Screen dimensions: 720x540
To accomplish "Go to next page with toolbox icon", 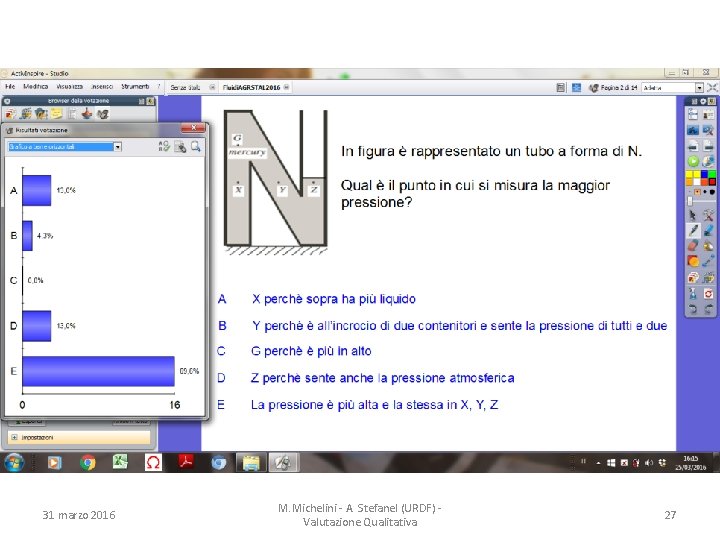I will [709, 146].
